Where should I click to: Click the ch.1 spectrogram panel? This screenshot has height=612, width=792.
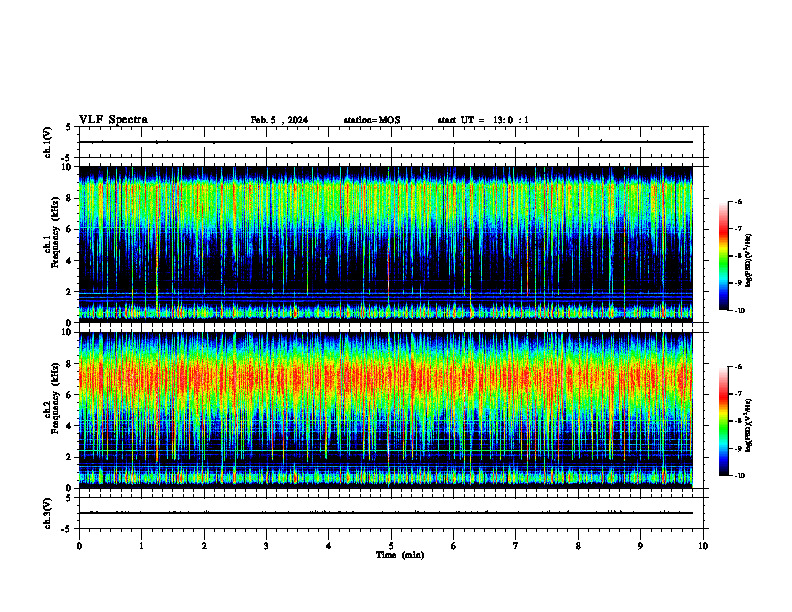click(x=386, y=244)
